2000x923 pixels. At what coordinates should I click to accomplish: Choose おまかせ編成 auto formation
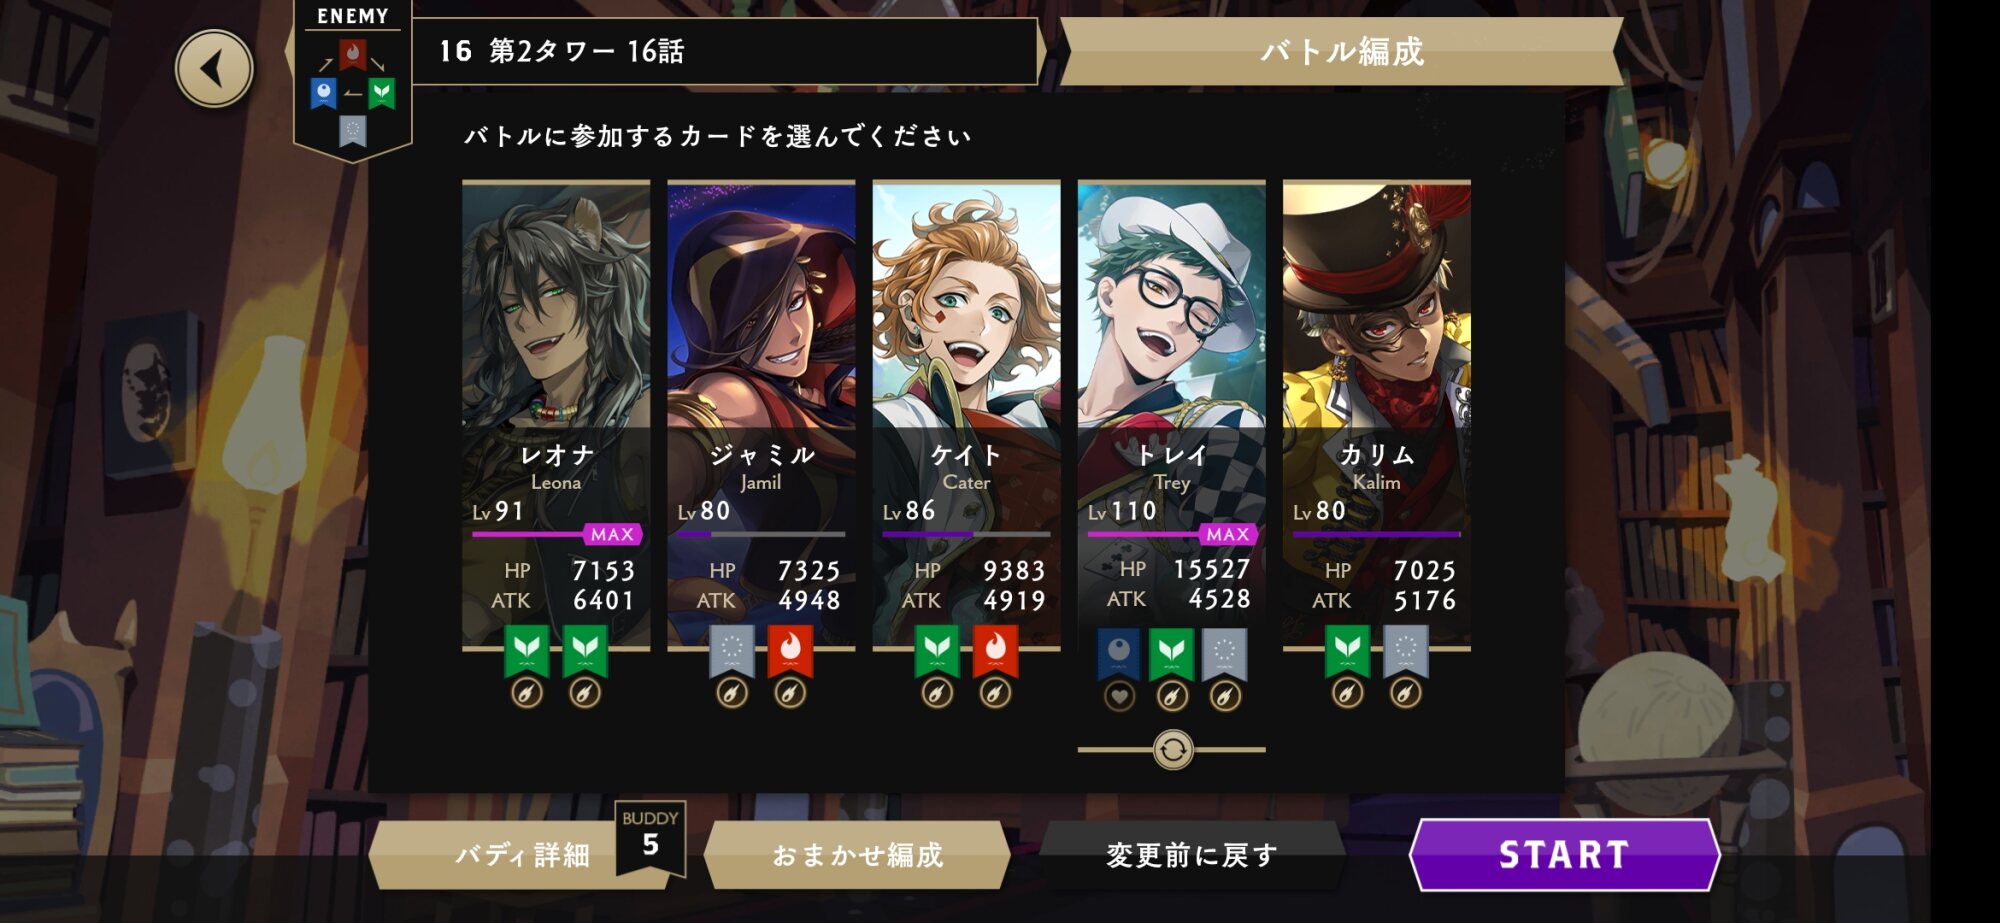click(x=857, y=855)
